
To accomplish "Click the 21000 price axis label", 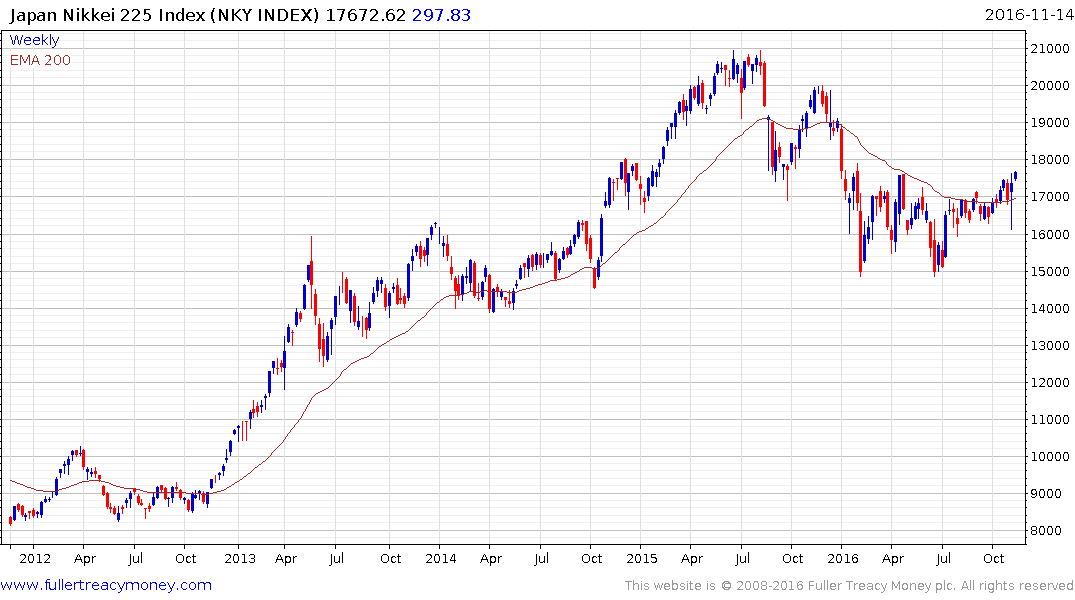I will (1050, 49).
